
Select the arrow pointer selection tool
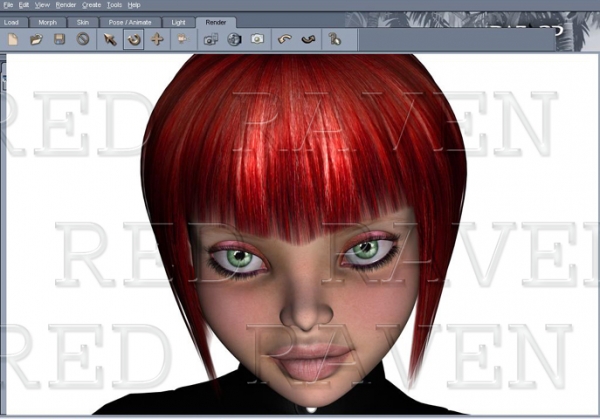tap(110, 39)
